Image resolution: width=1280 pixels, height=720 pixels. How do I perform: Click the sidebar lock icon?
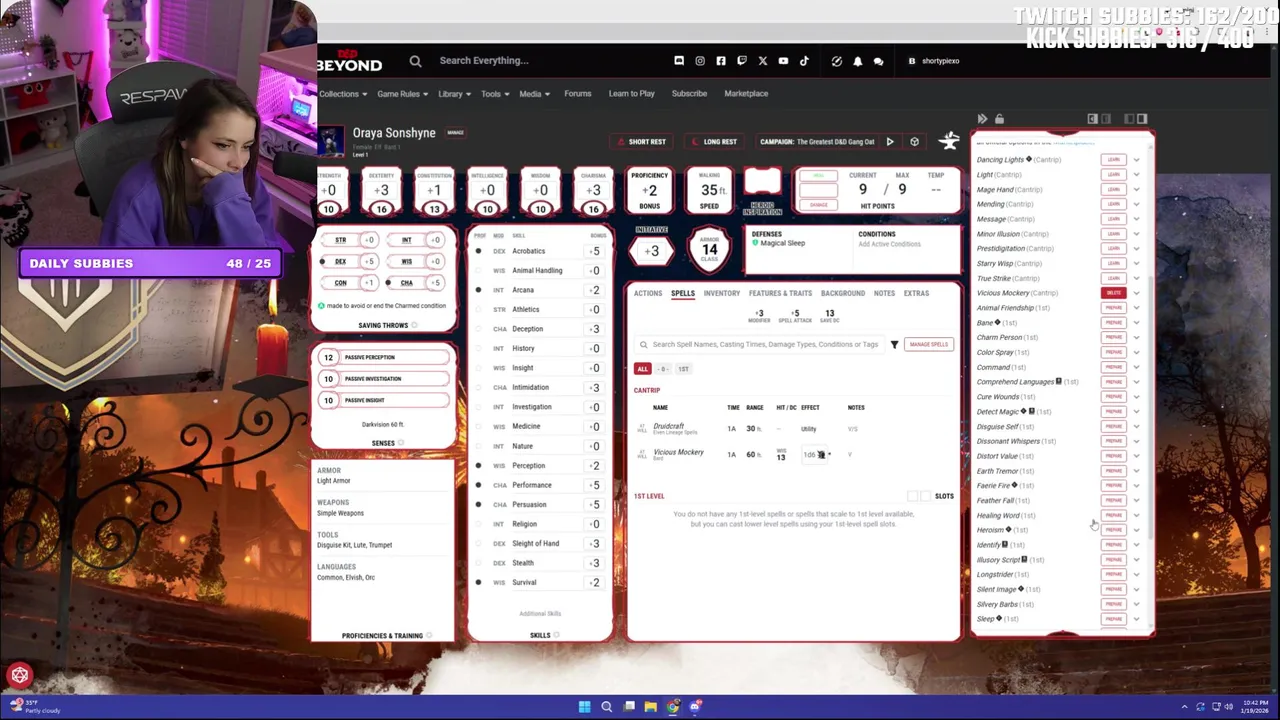999,119
